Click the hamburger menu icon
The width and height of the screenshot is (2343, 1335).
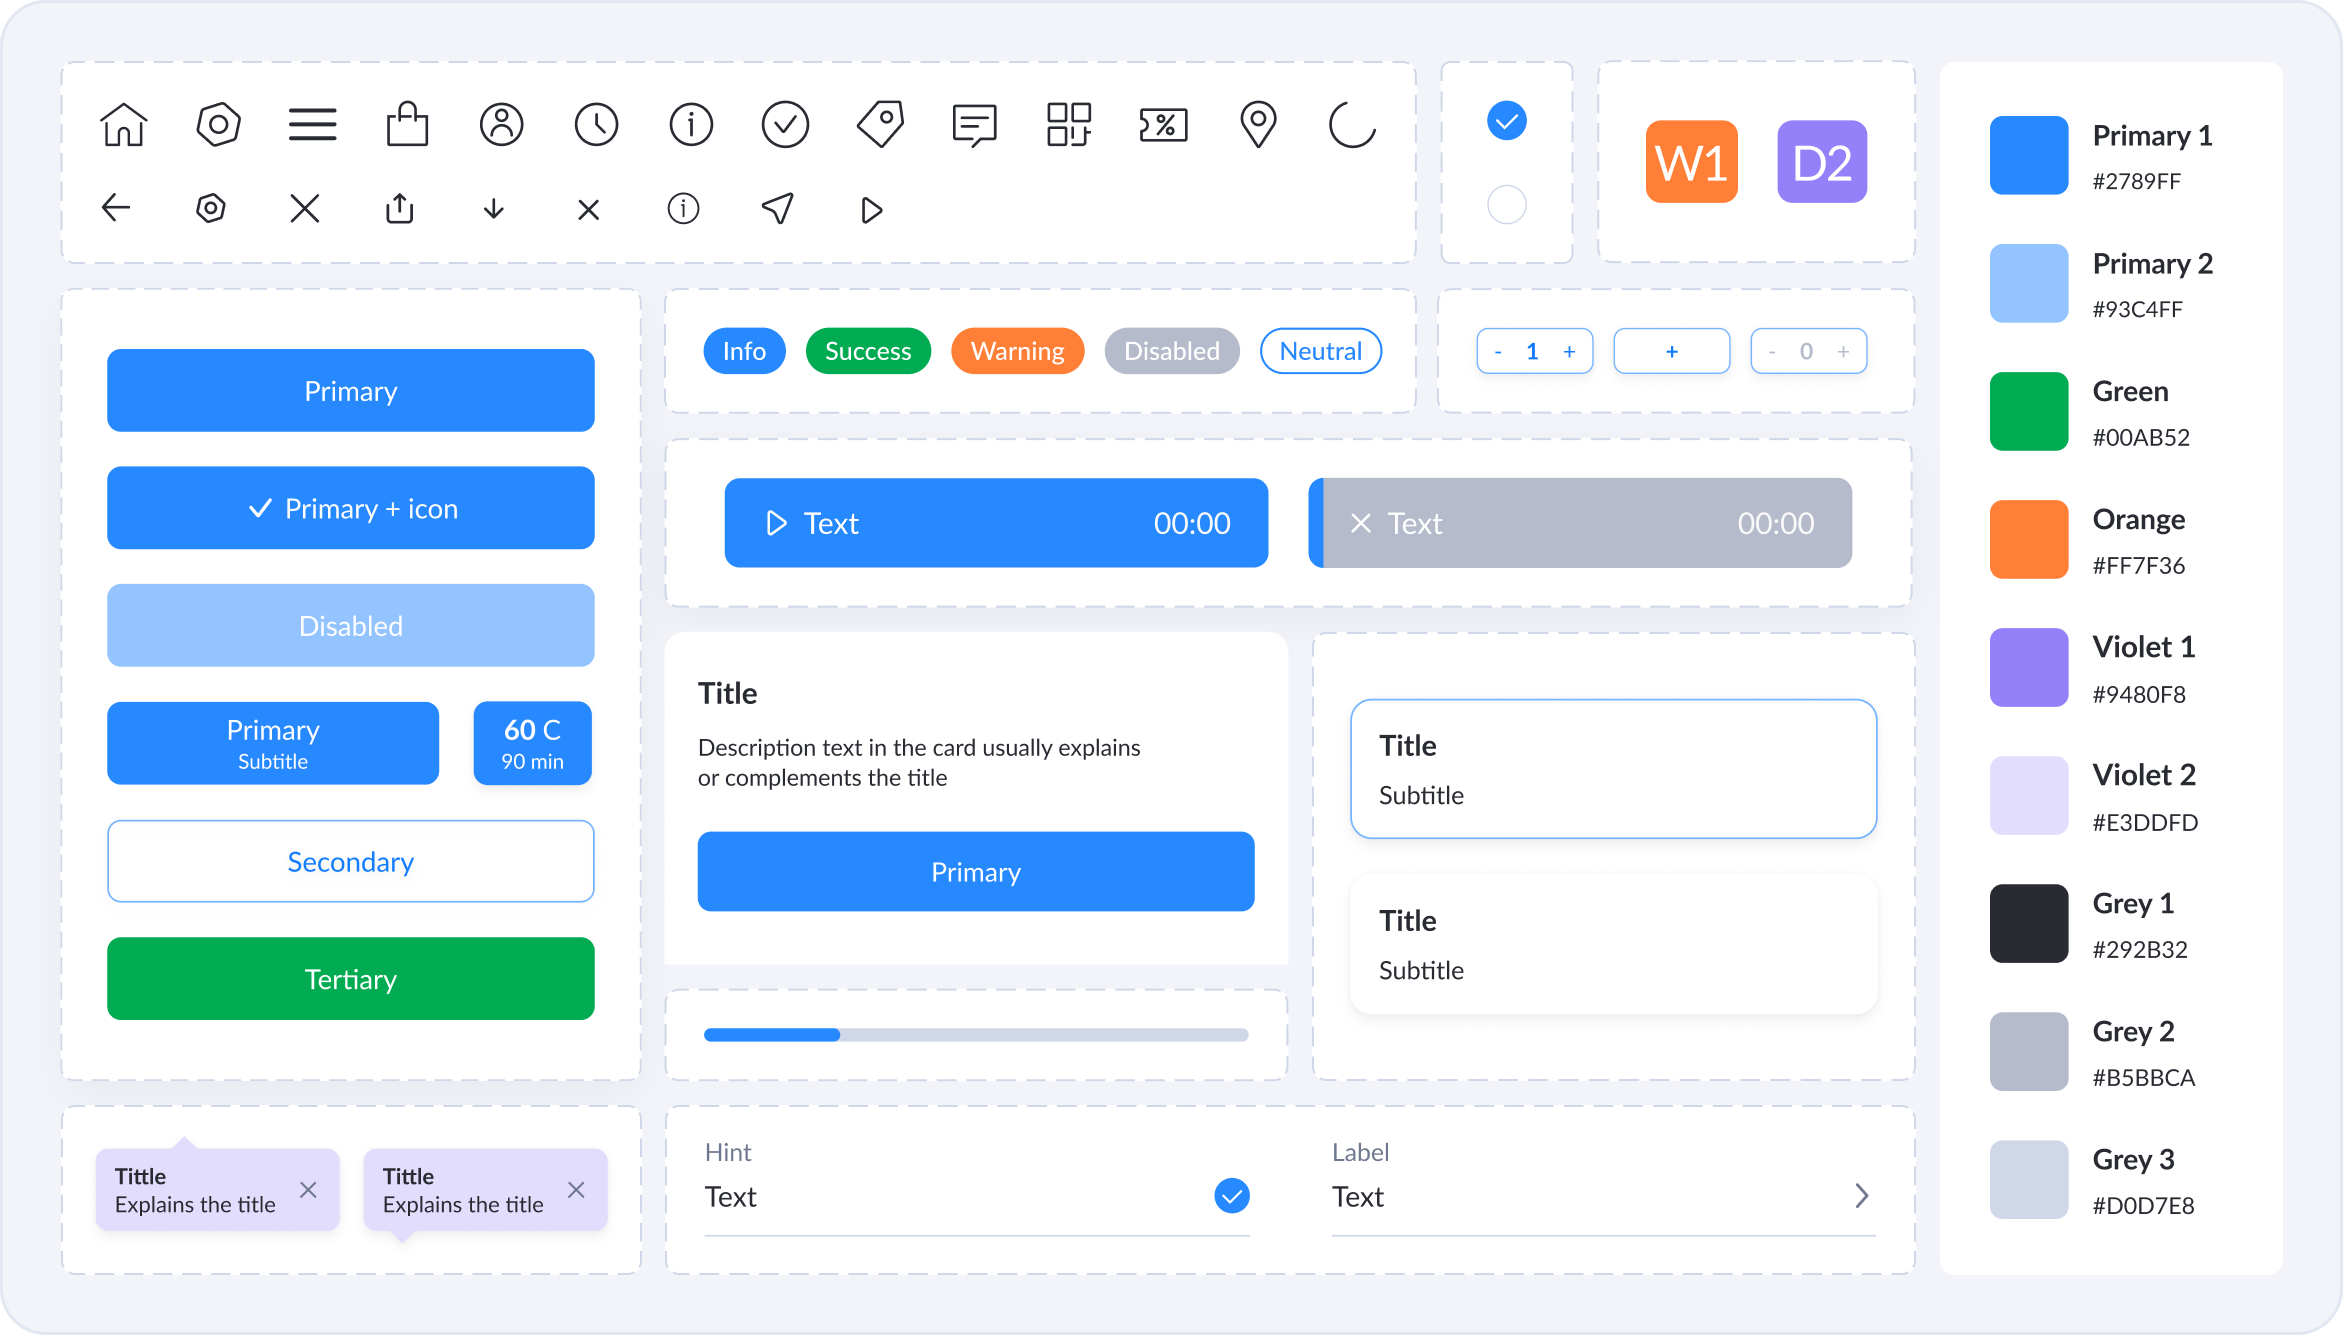[x=312, y=125]
